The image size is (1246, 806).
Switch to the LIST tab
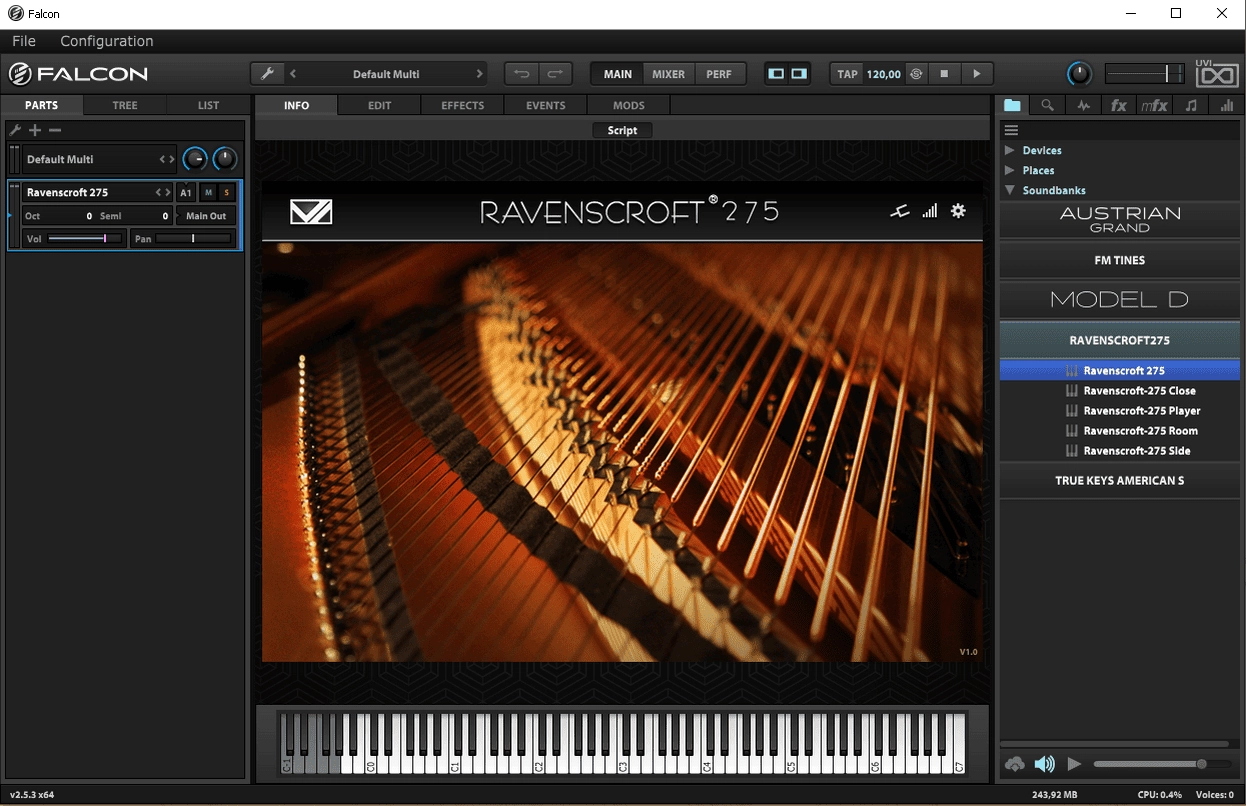coord(208,105)
